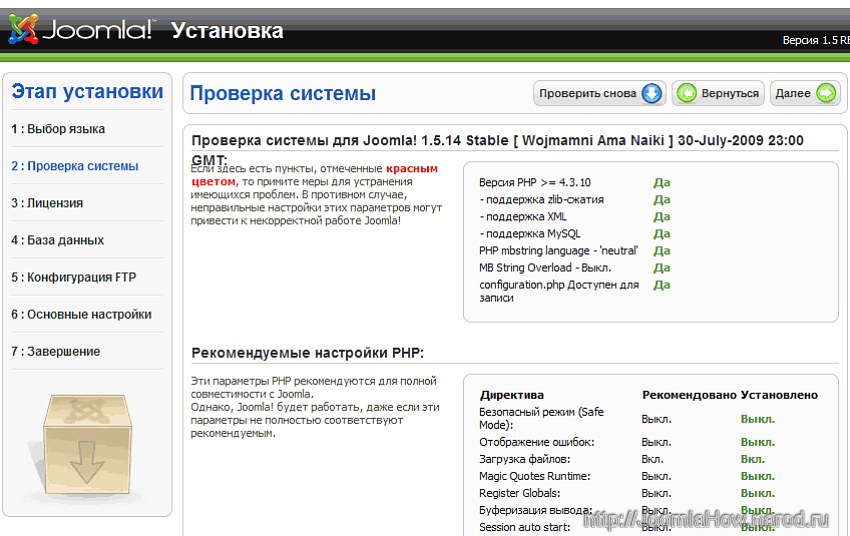
Task: Click green Выкл. value for Safe Mode
Action: [x=758, y=419]
